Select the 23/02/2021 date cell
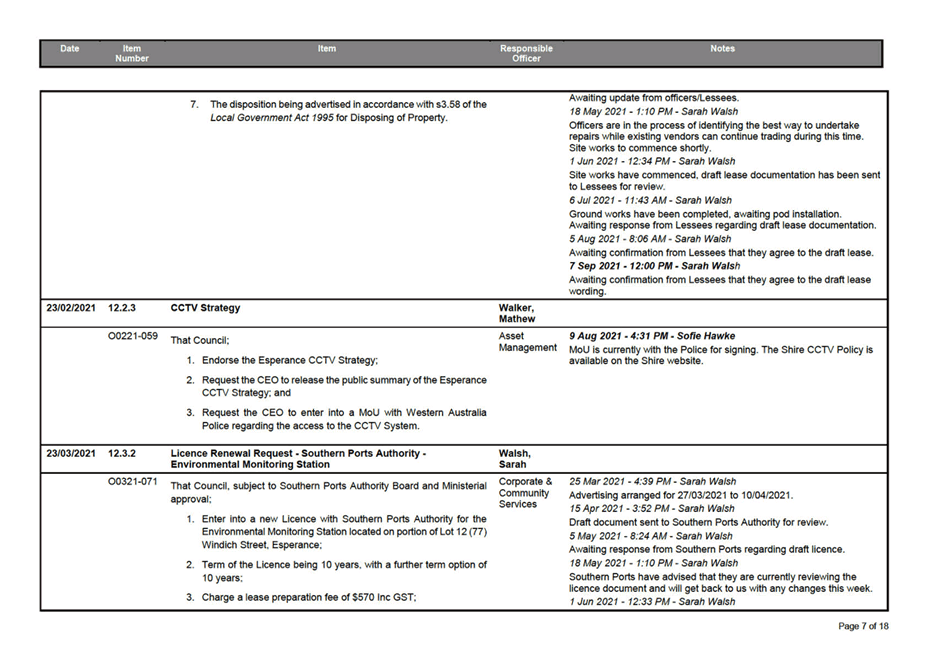The image size is (928, 656). (x=70, y=308)
